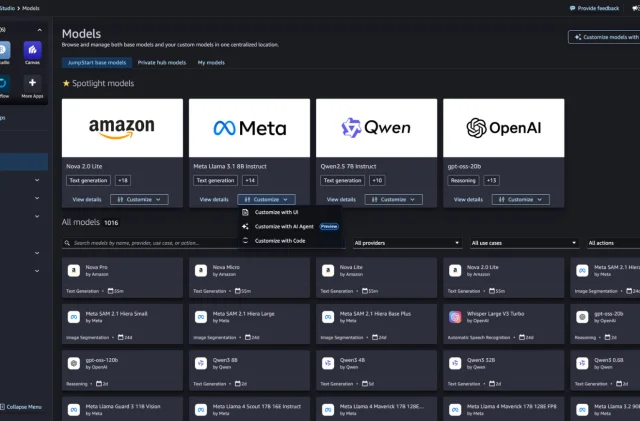The image size is (640, 421).
Task: Click Reasoning tag on gpt-oss-20b card
Action: pyautogui.click(x=463, y=180)
